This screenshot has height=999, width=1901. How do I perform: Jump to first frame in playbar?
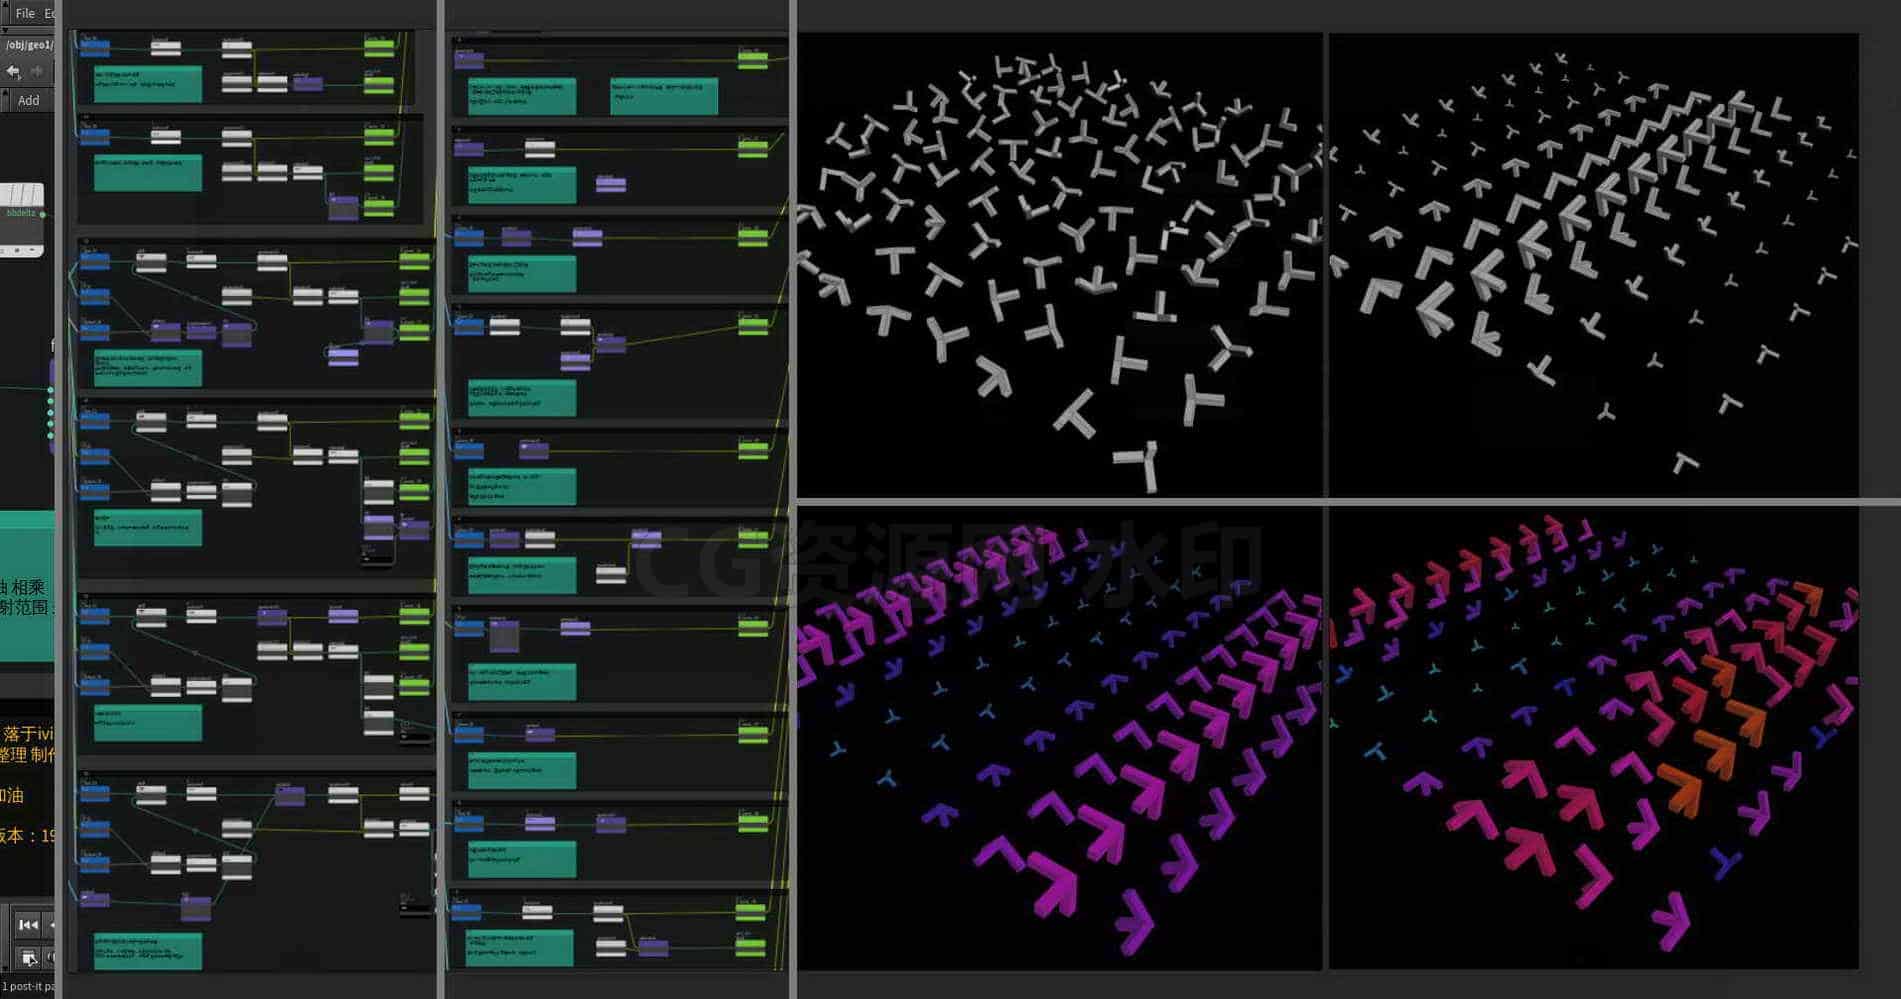click(28, 925)
